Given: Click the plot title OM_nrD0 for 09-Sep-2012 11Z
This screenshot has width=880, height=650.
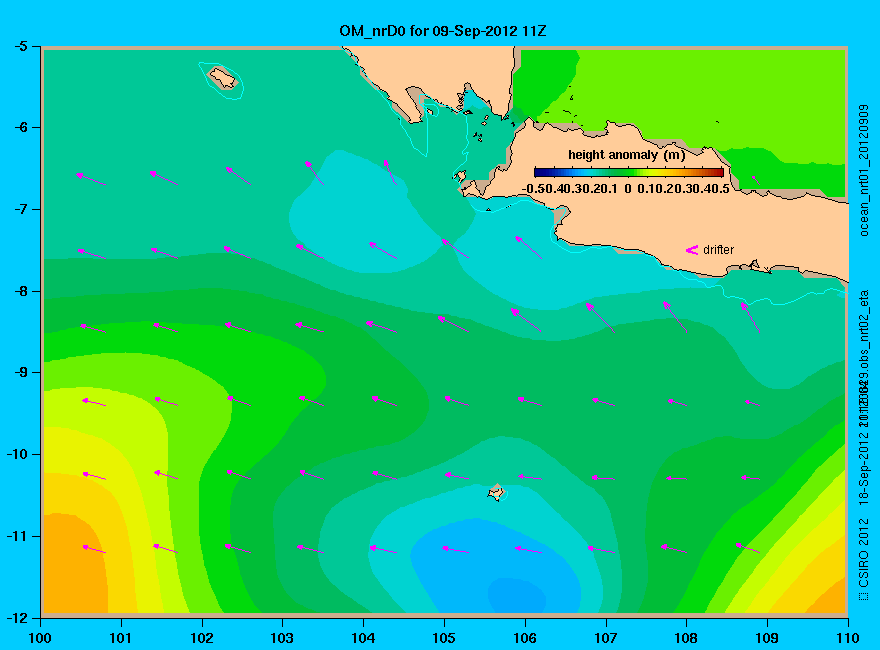Looking at the screenshot, I should (442, 31).
